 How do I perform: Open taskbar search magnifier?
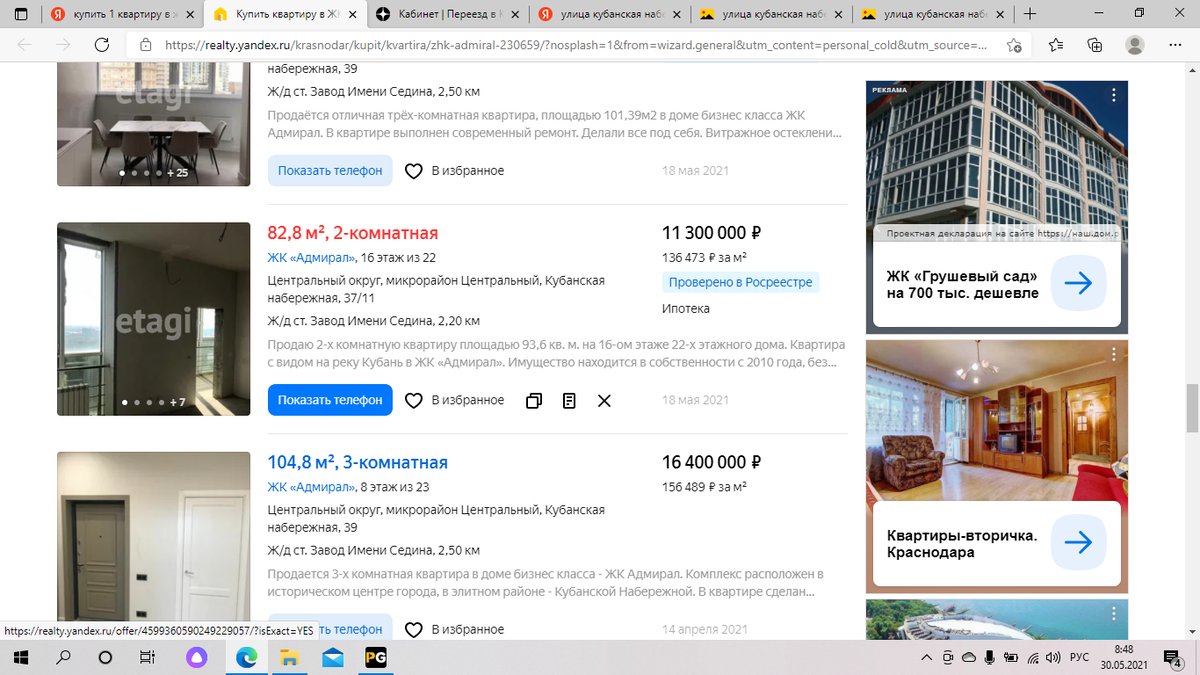[x=63, y=657]
